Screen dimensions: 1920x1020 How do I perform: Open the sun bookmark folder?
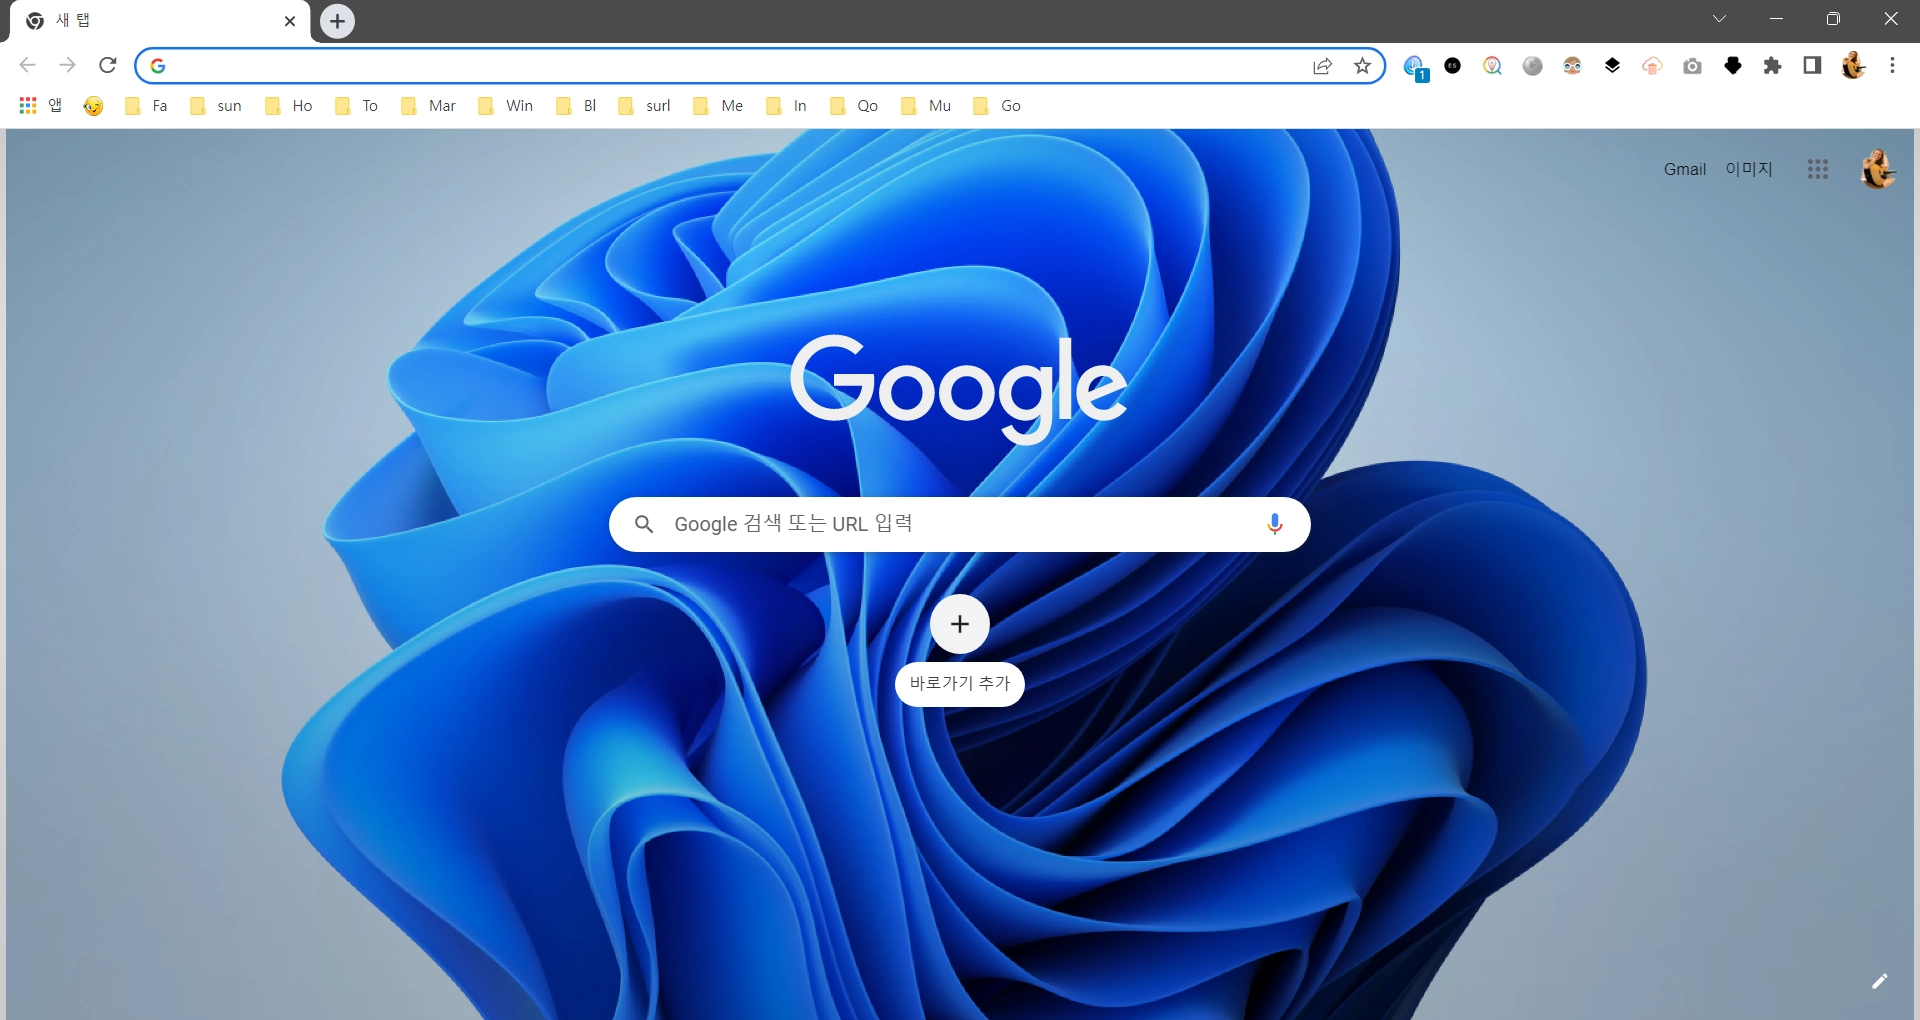[x=216, y=106]
